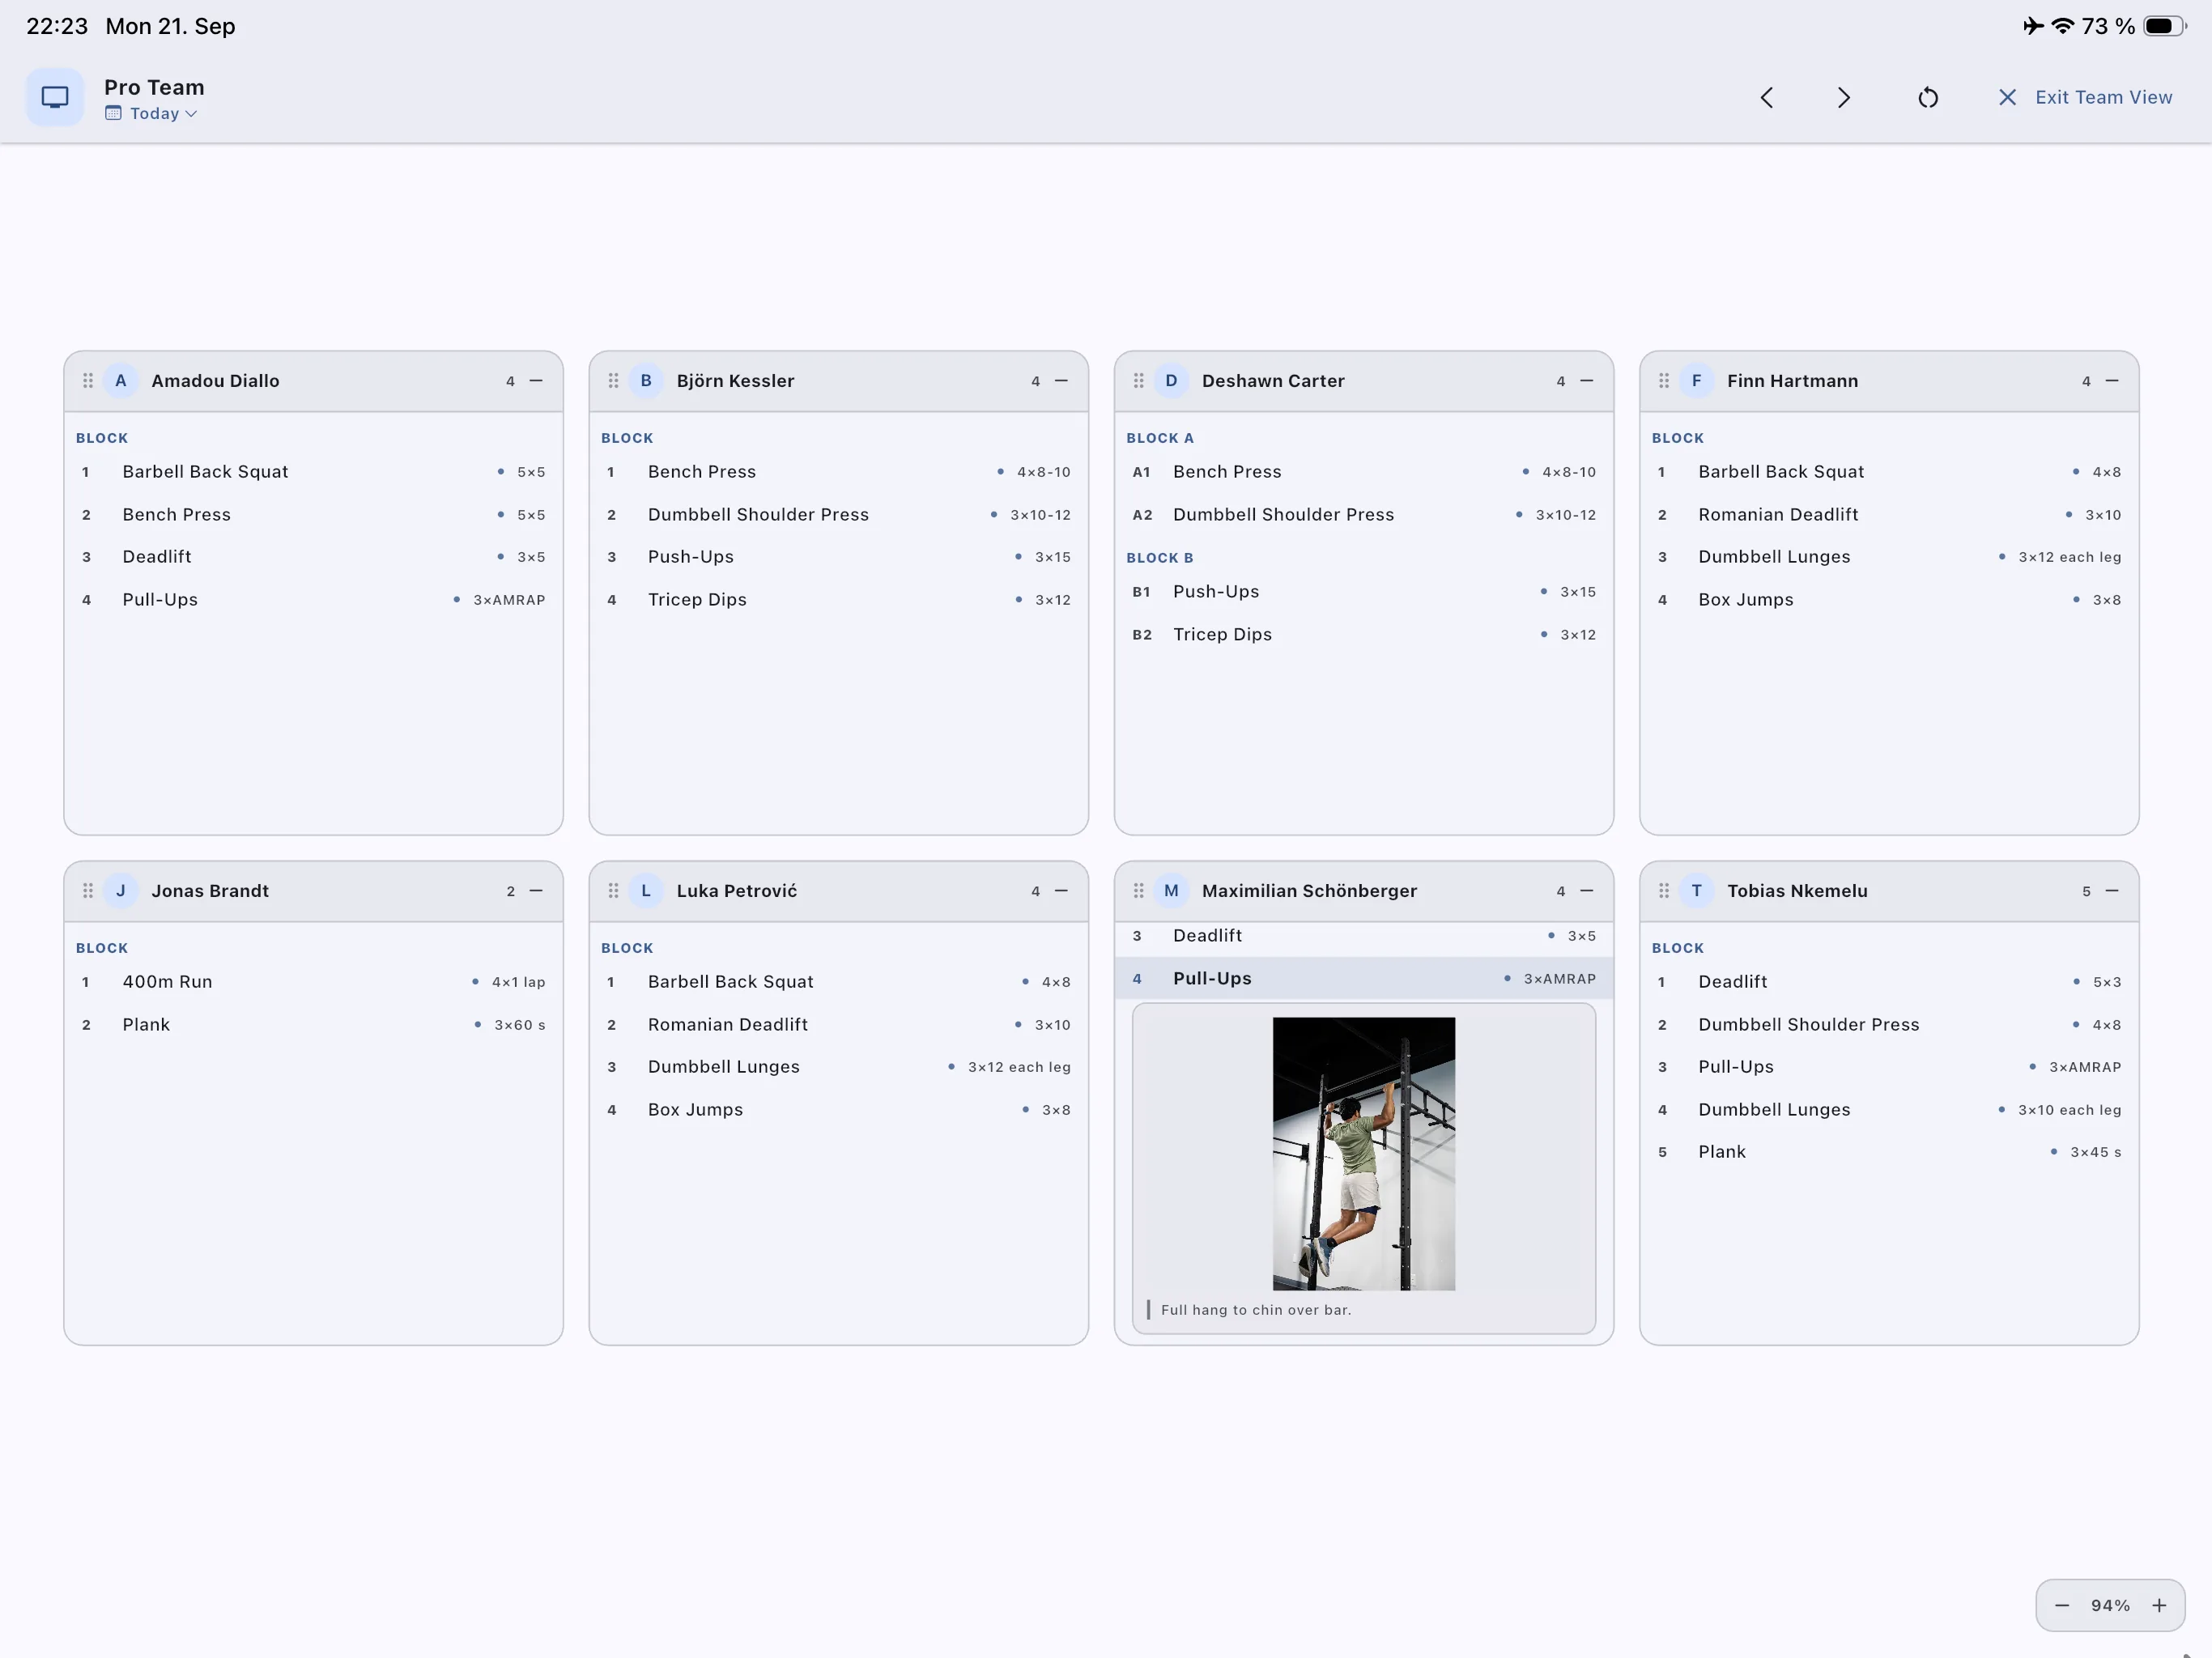Click Maximilian Schönberger's avatar M

click(1171, 891)
